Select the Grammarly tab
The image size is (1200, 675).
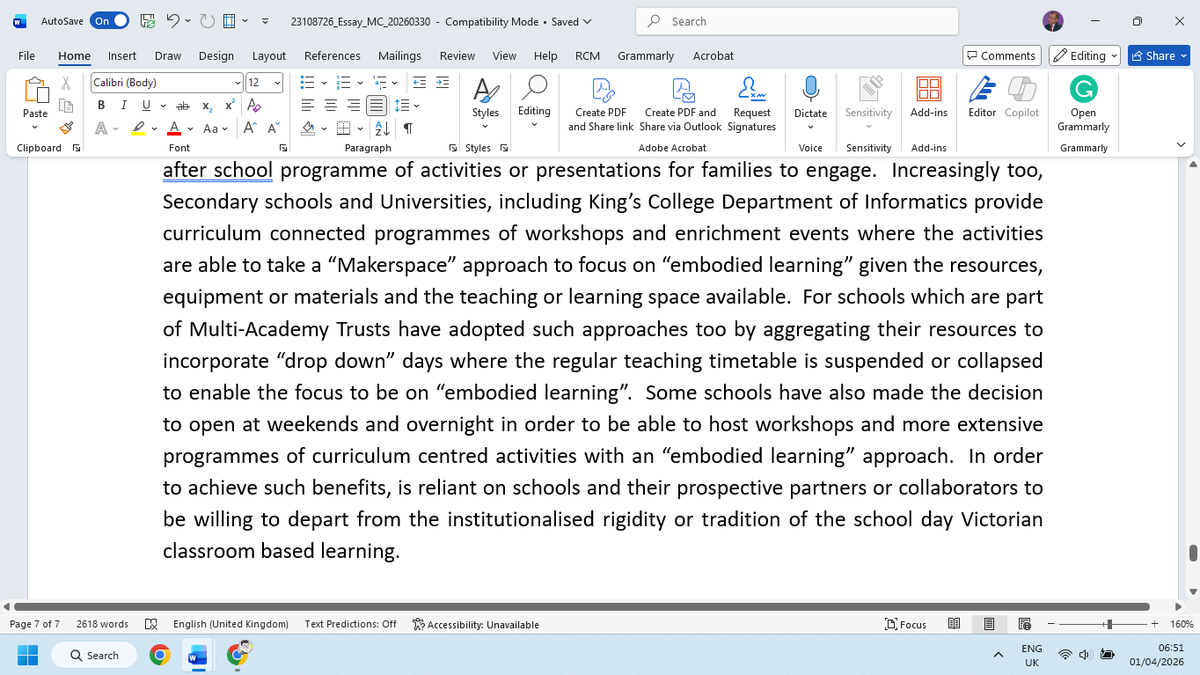click(x=646, y=56)
